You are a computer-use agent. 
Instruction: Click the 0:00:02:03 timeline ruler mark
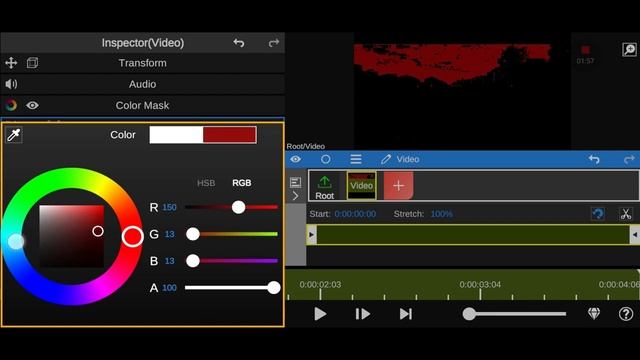point(320,284)
